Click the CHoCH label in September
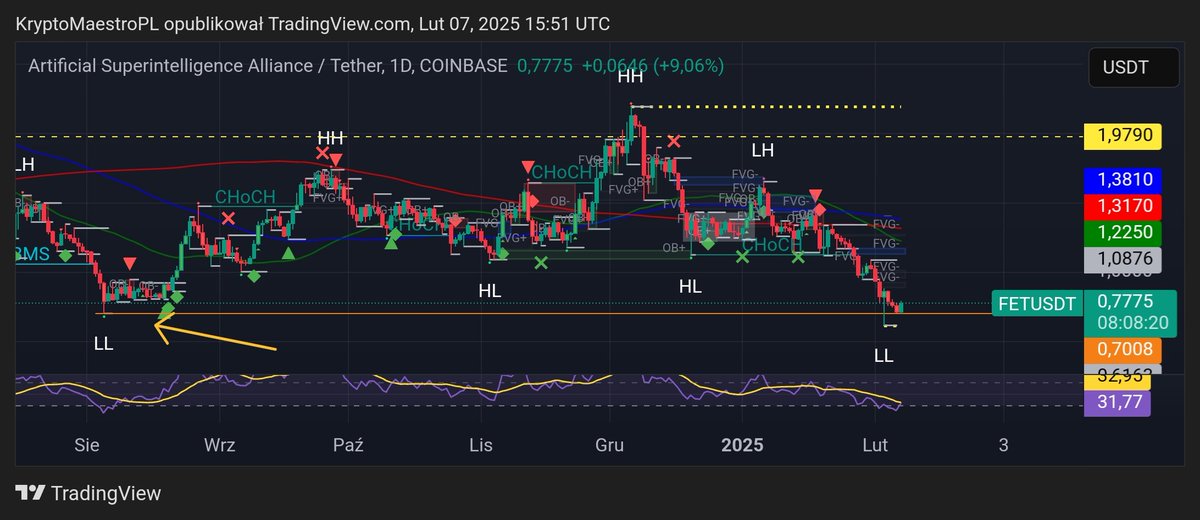 click(x=245, y=197)
